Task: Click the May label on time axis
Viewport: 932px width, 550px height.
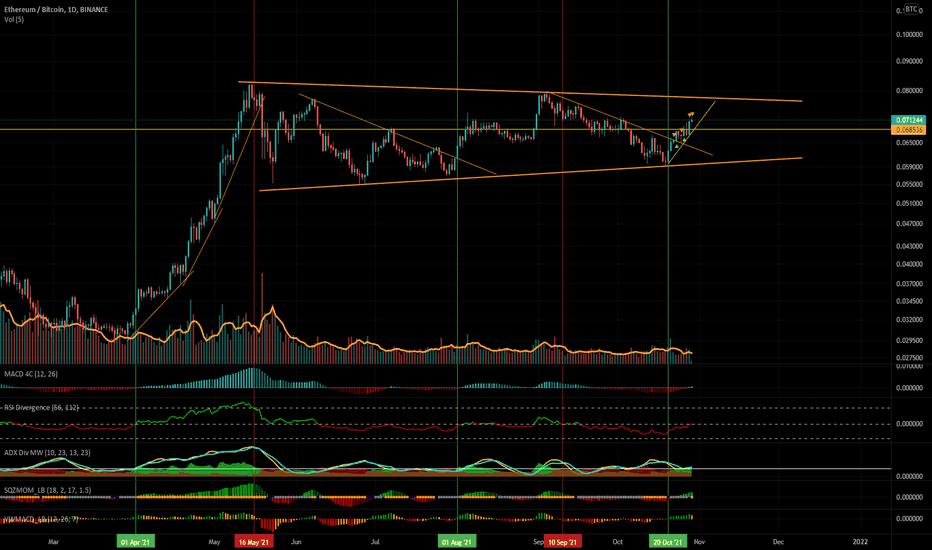Action: (215, 542)
